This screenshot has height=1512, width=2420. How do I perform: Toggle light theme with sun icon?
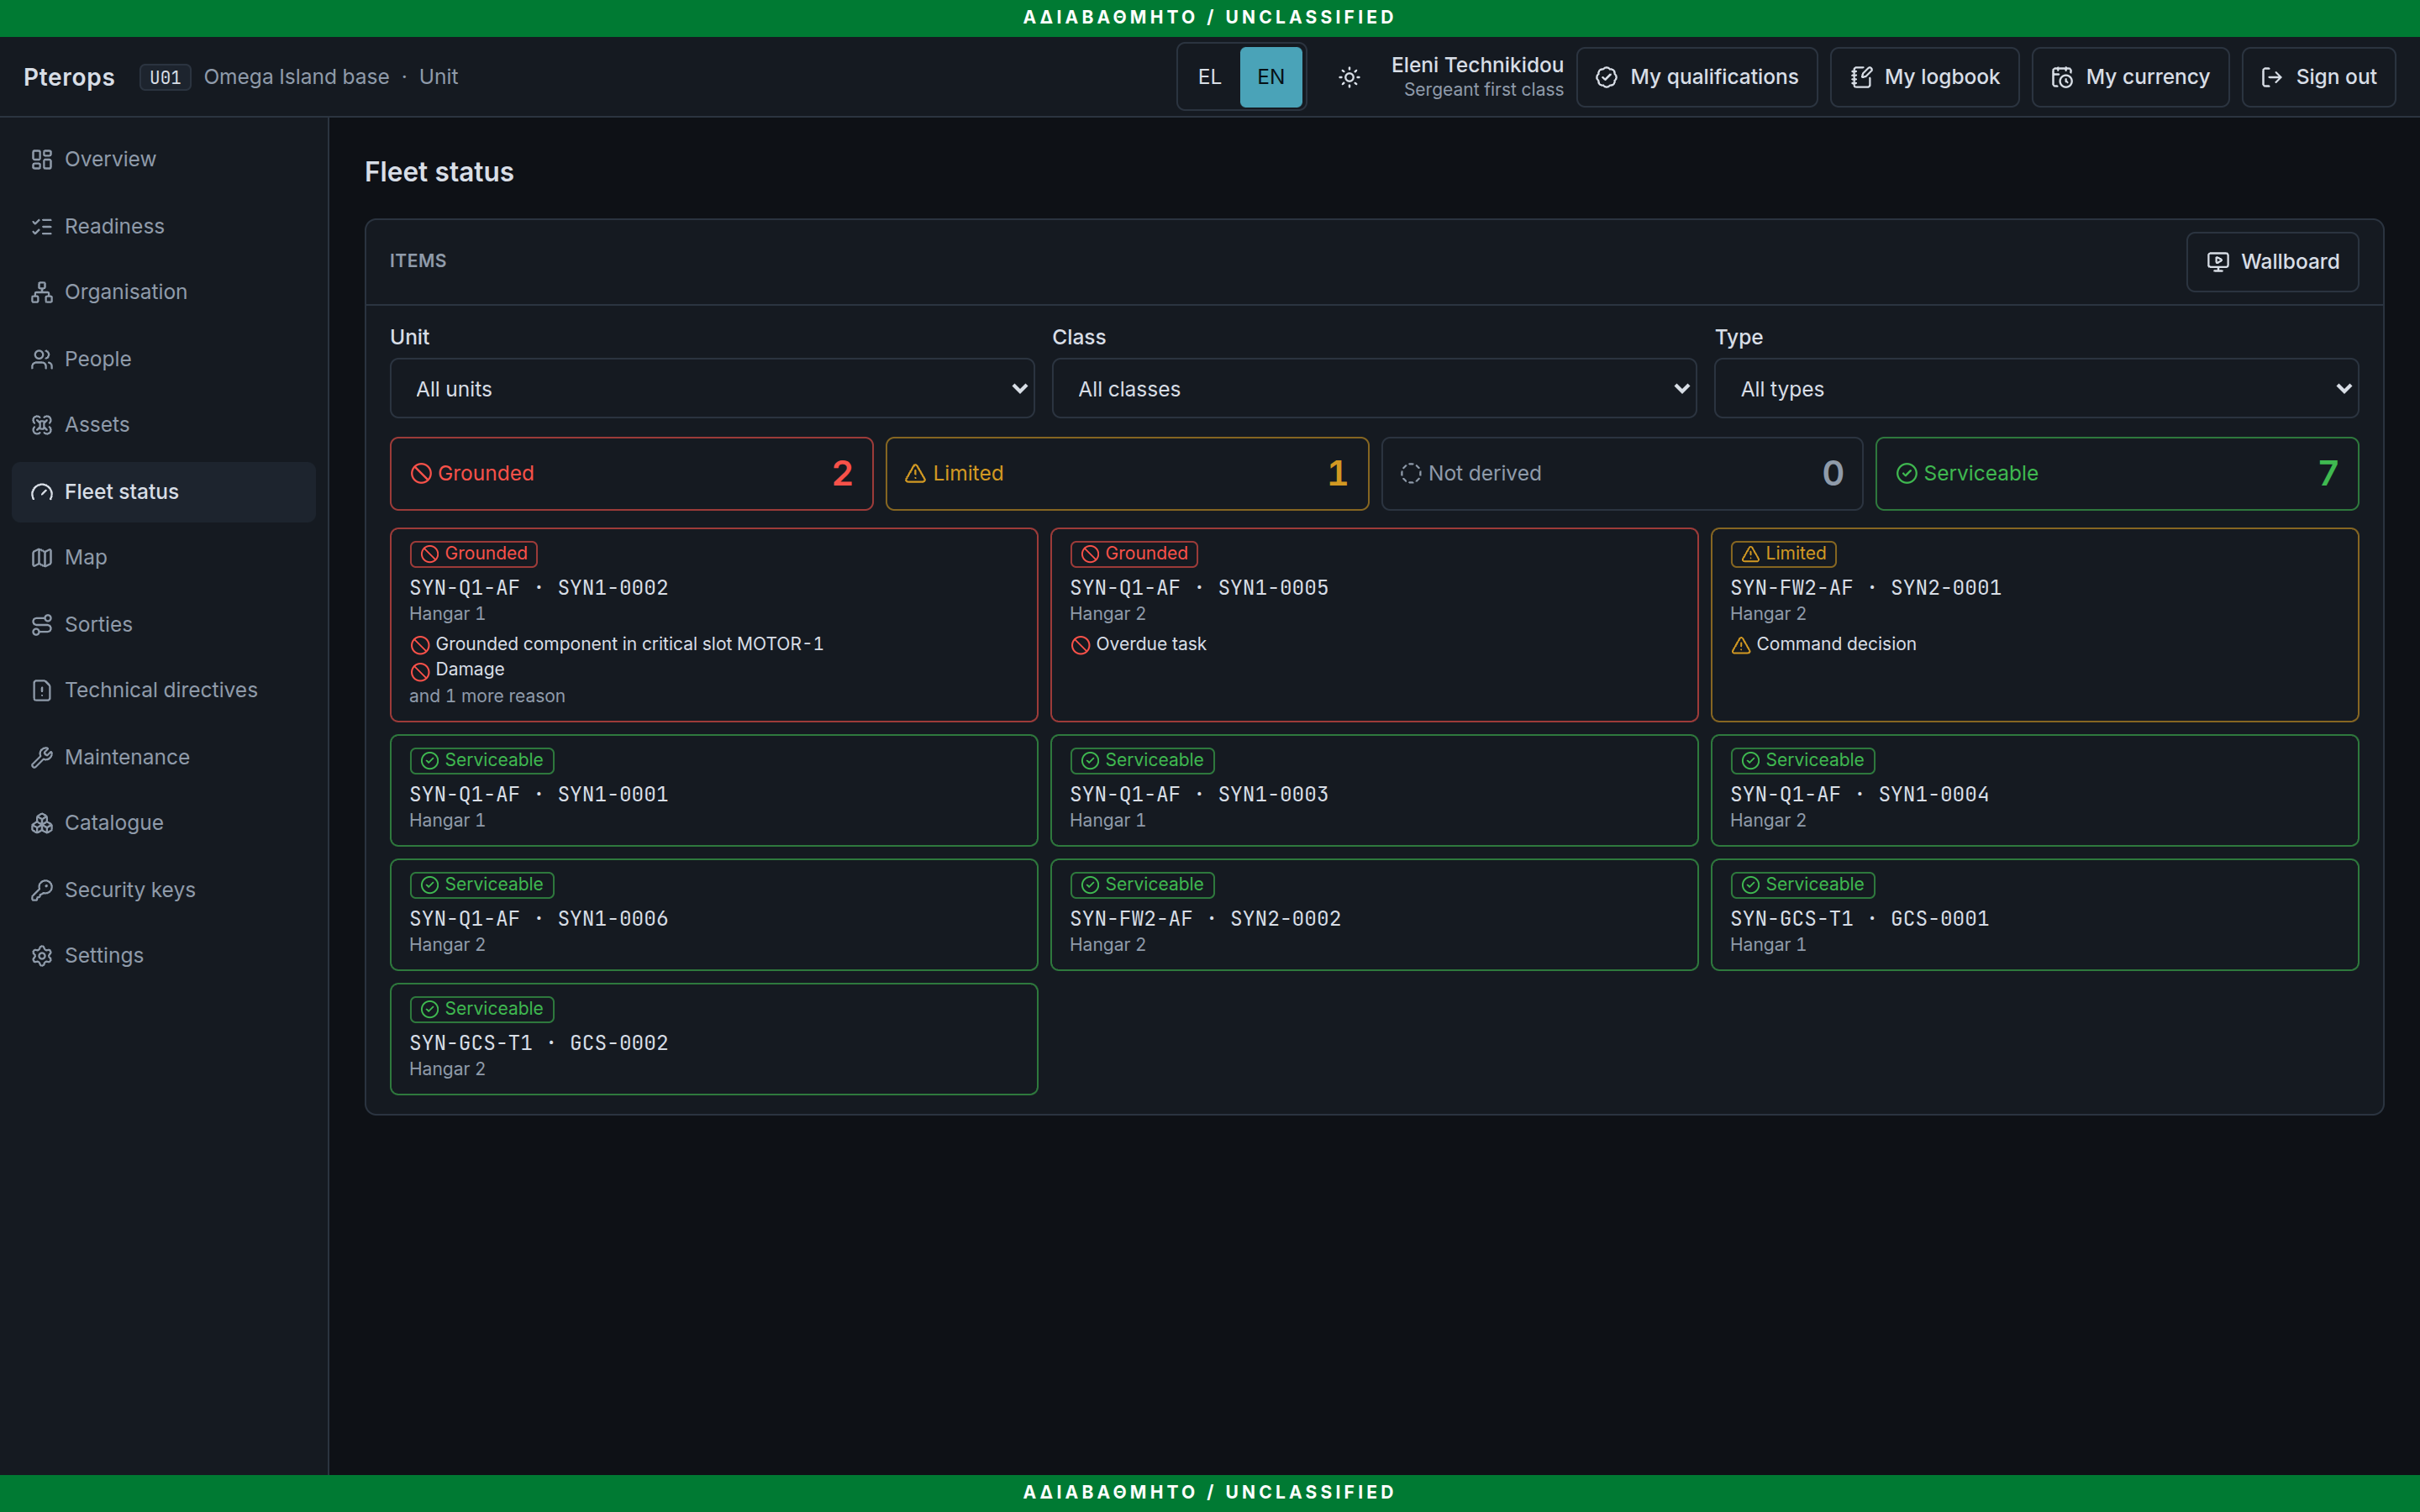tap(1349, 77)
